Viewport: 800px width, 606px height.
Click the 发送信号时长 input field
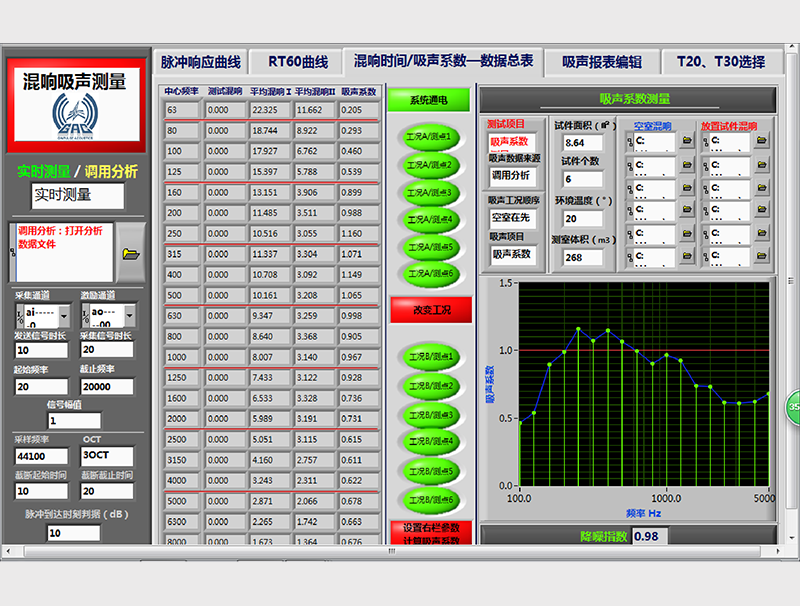[x=41, y=350]
